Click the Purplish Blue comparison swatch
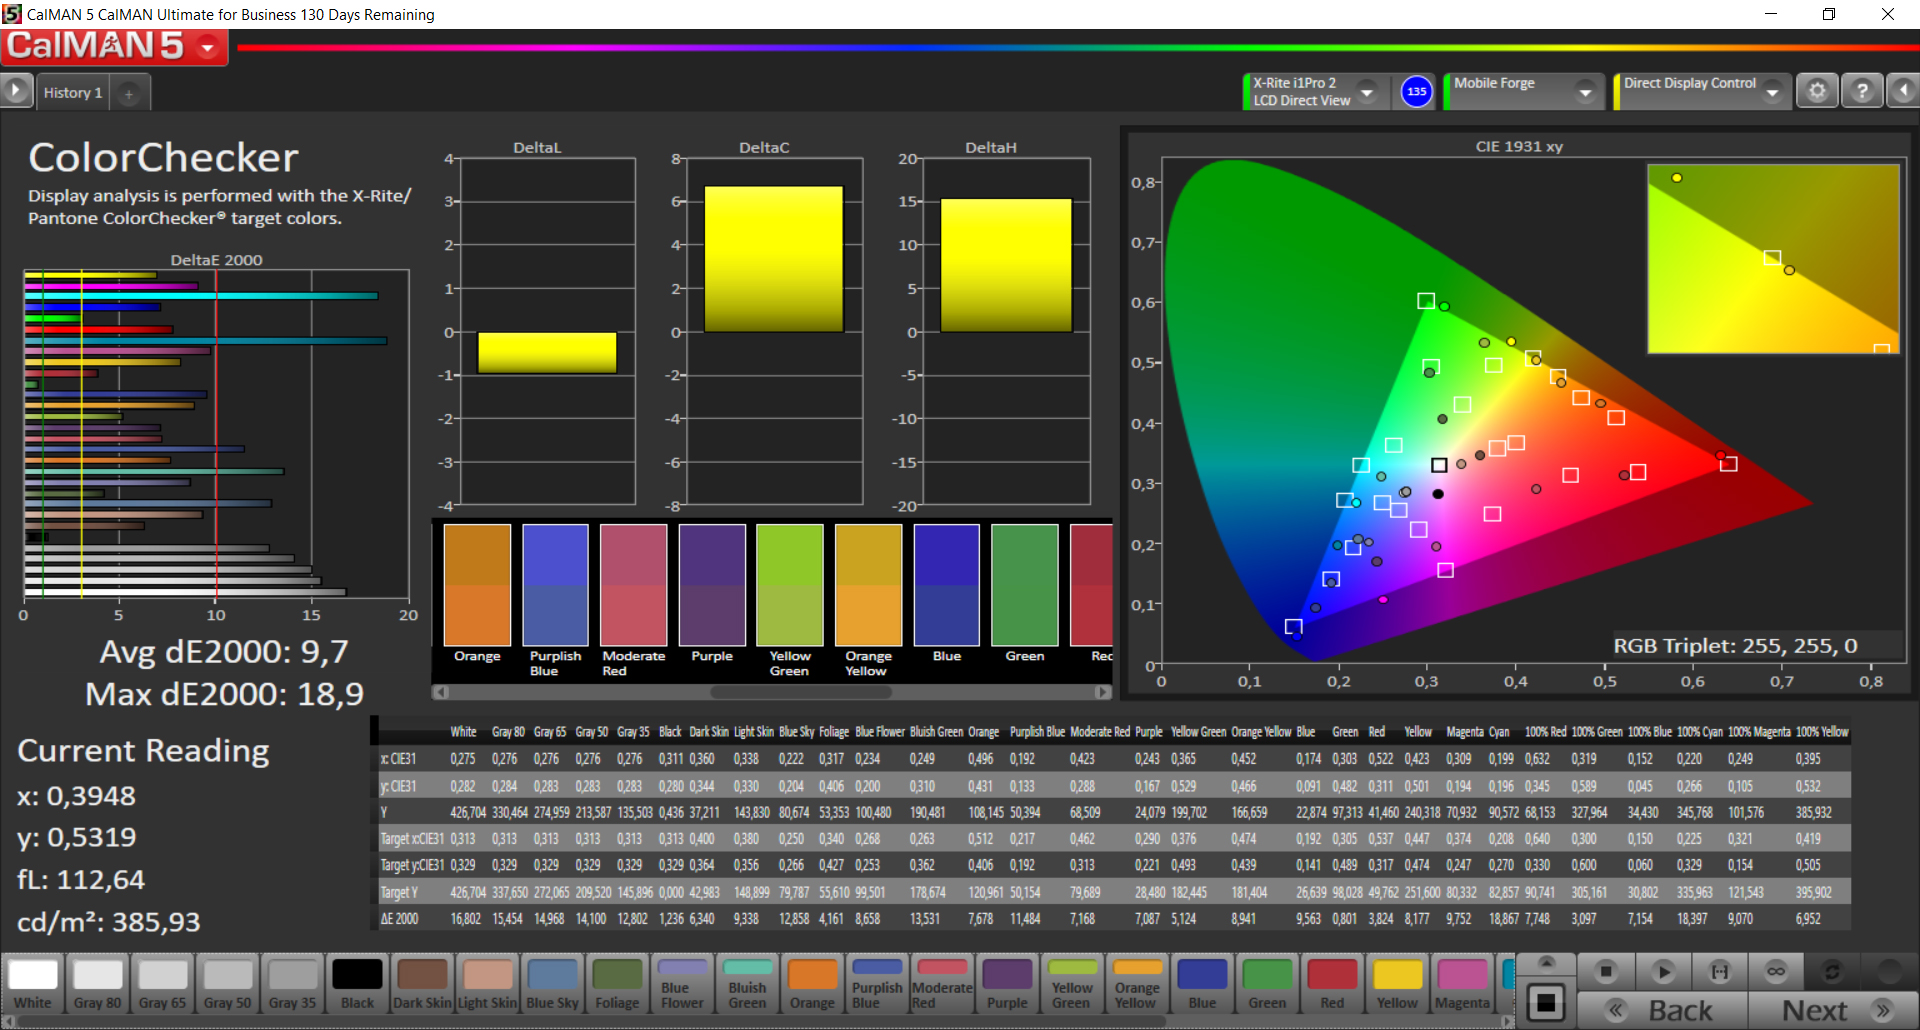 (x=555, y=585)
